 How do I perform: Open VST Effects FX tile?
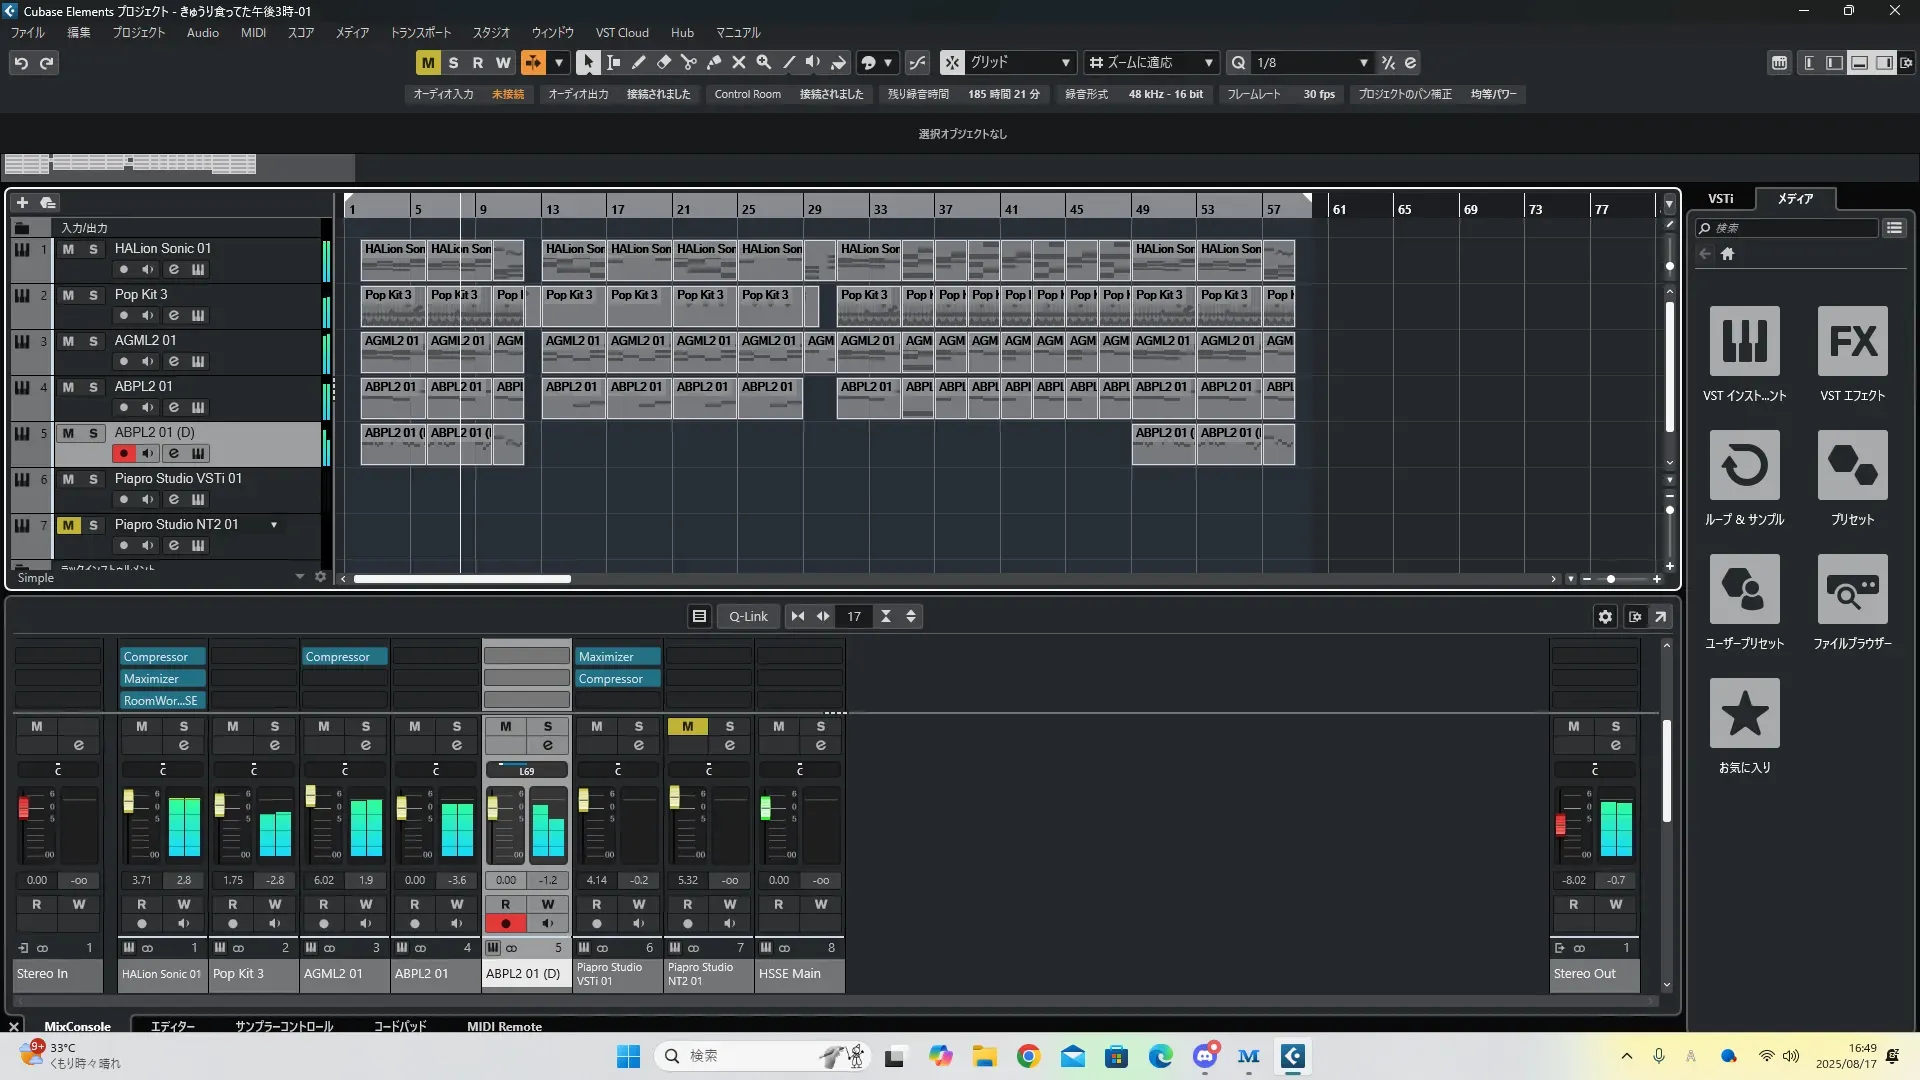1852,341
